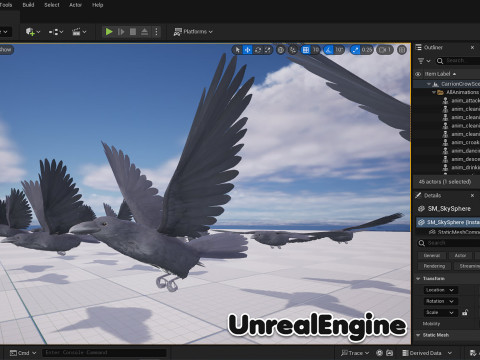480x360 pixels.
Task: Toggle visibility column eye icon in Outliner header
Action: (x=418, y=74)
